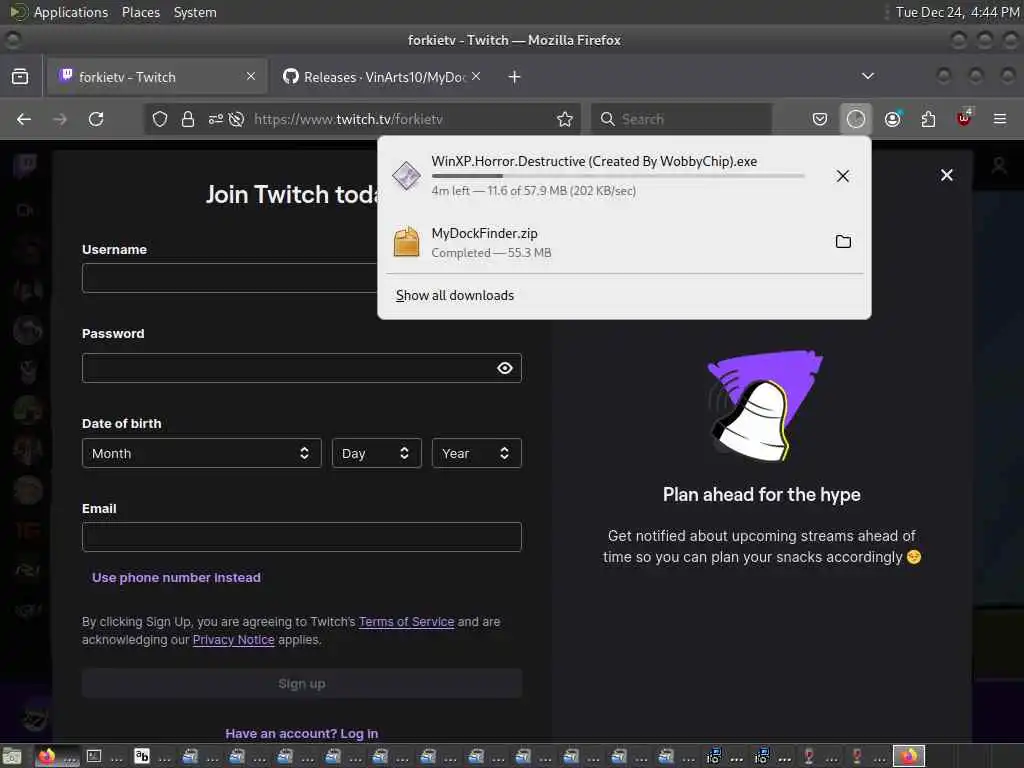The height and width of the screenshot is (768, 1024).
Task: Go back one page in Firefox
Action: (24, 119)
